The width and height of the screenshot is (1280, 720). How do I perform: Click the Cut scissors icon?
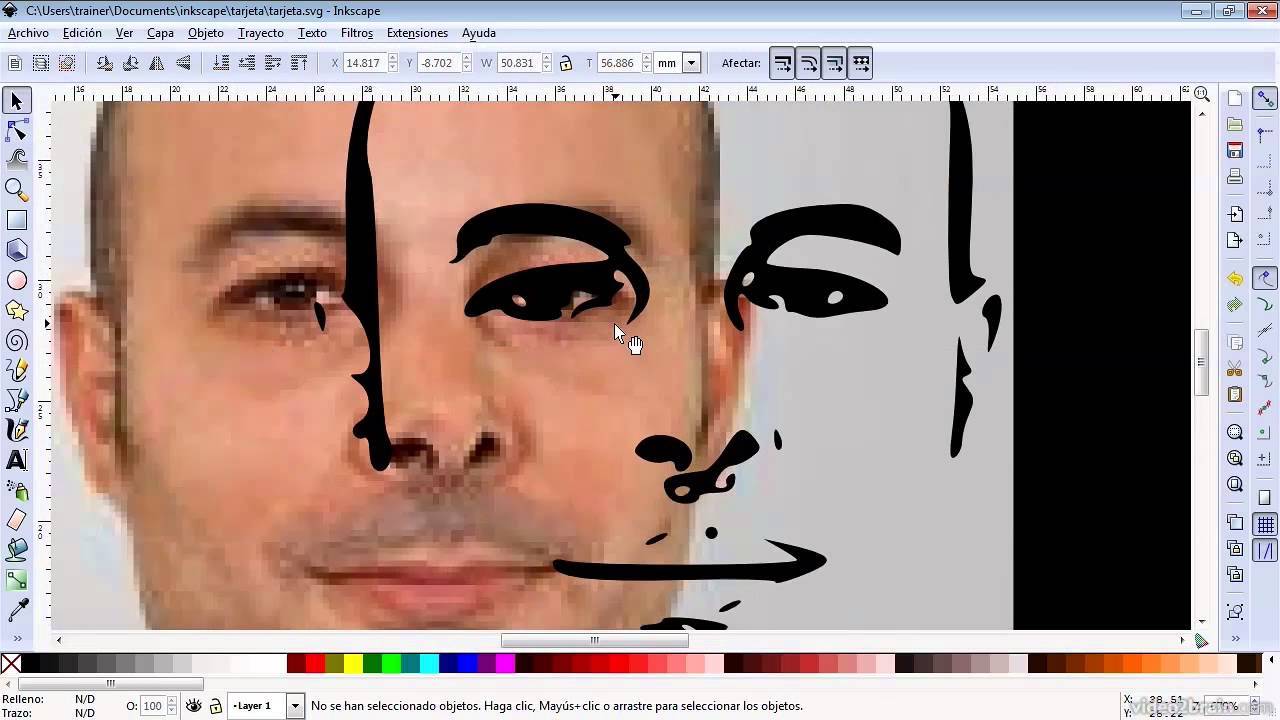click(x=1235, y=369)
